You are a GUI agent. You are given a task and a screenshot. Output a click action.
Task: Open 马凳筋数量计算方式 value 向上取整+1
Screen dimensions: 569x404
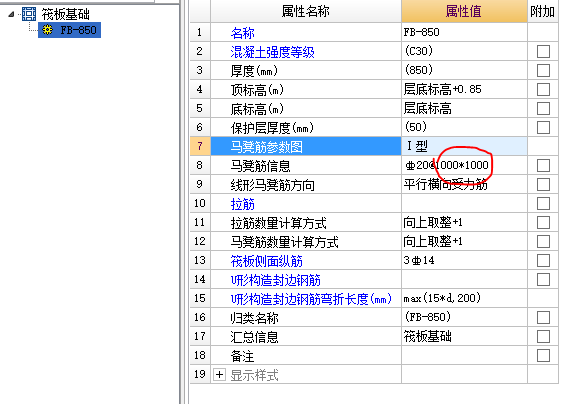click(x=464, y=241)
